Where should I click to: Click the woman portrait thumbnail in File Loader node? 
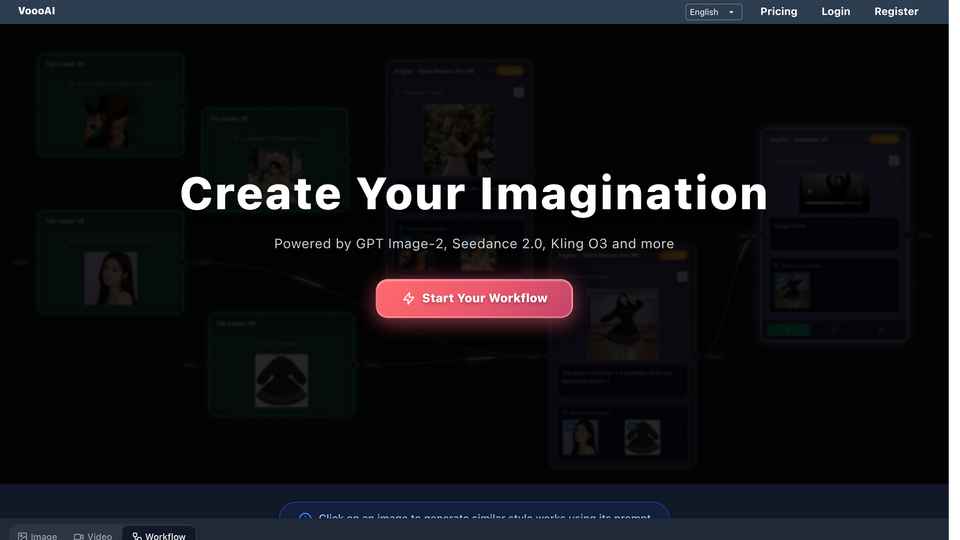click(x=111, y=278)
